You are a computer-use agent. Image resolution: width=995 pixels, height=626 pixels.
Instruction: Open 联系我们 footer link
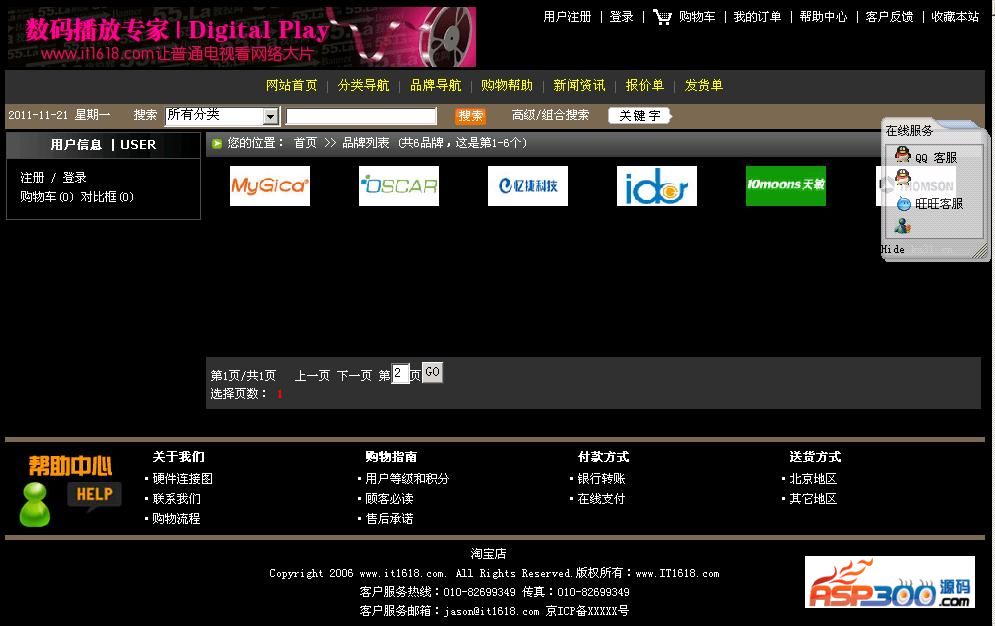(x=176, y=499)
